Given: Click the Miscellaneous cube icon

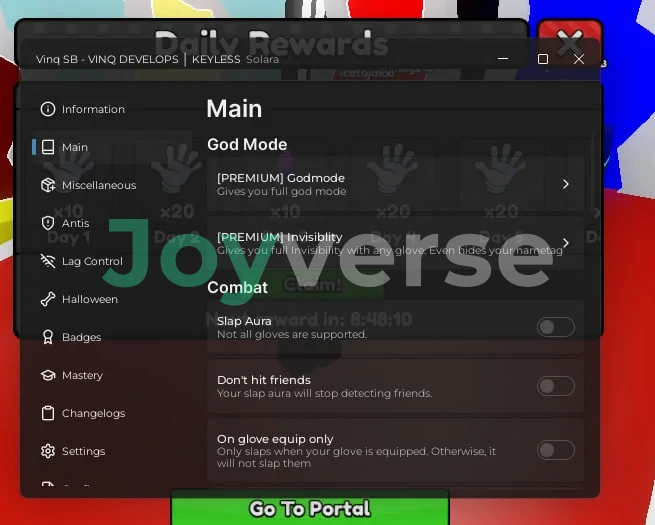Looking at the screenshot, I should coord(47,185).
